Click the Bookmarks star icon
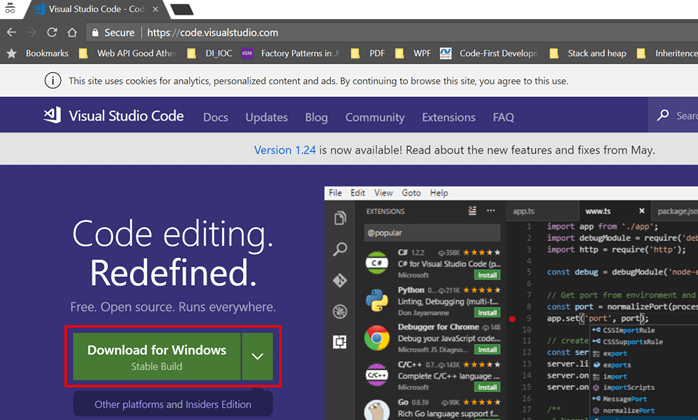This screenshot has height=420, width=698. [x=12, y=53]
